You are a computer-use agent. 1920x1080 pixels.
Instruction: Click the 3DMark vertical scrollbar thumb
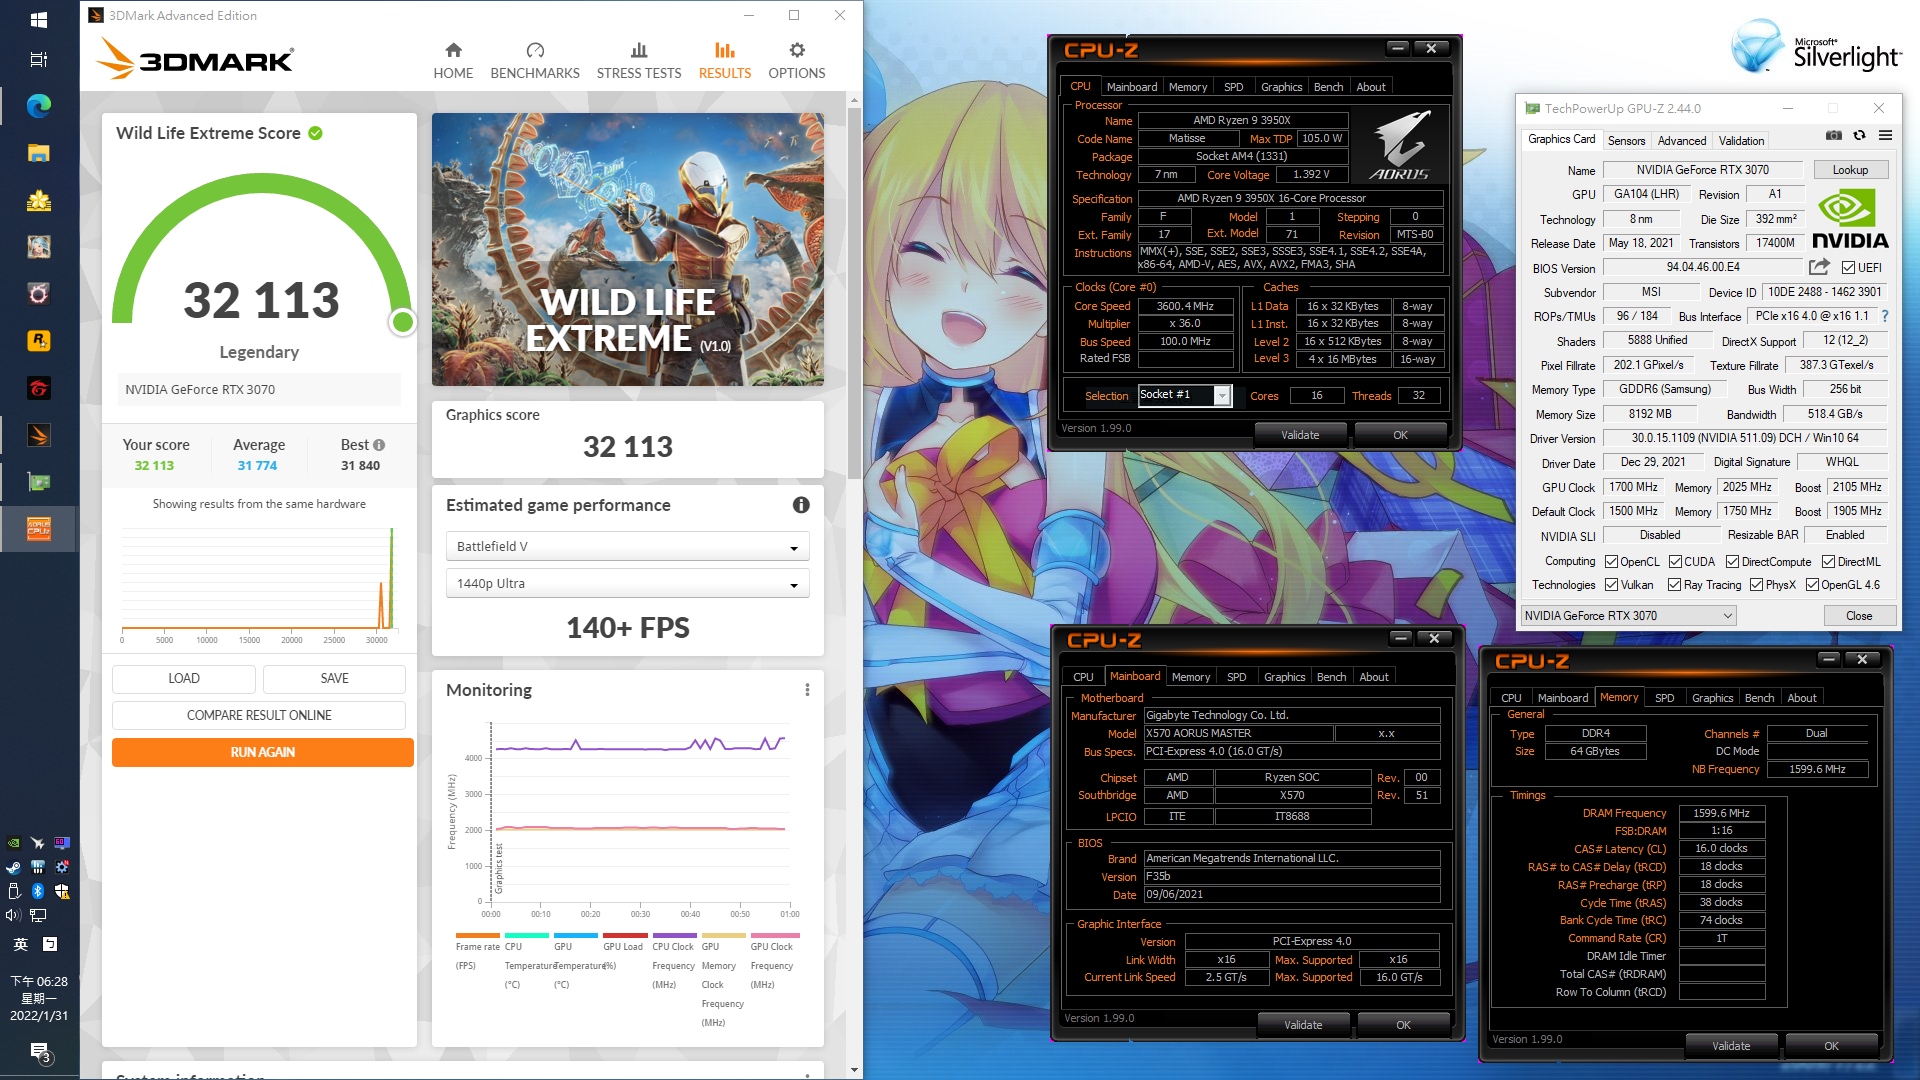coord(854,295)
